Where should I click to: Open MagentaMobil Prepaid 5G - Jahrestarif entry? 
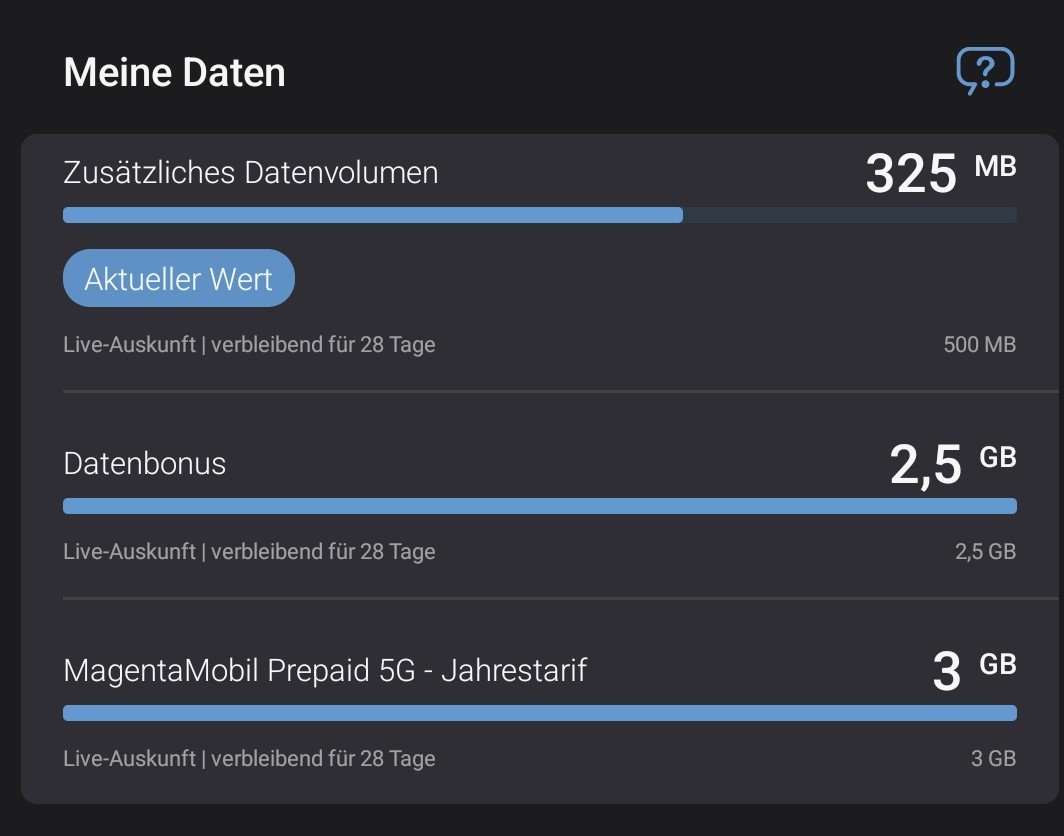pos(324,670)
